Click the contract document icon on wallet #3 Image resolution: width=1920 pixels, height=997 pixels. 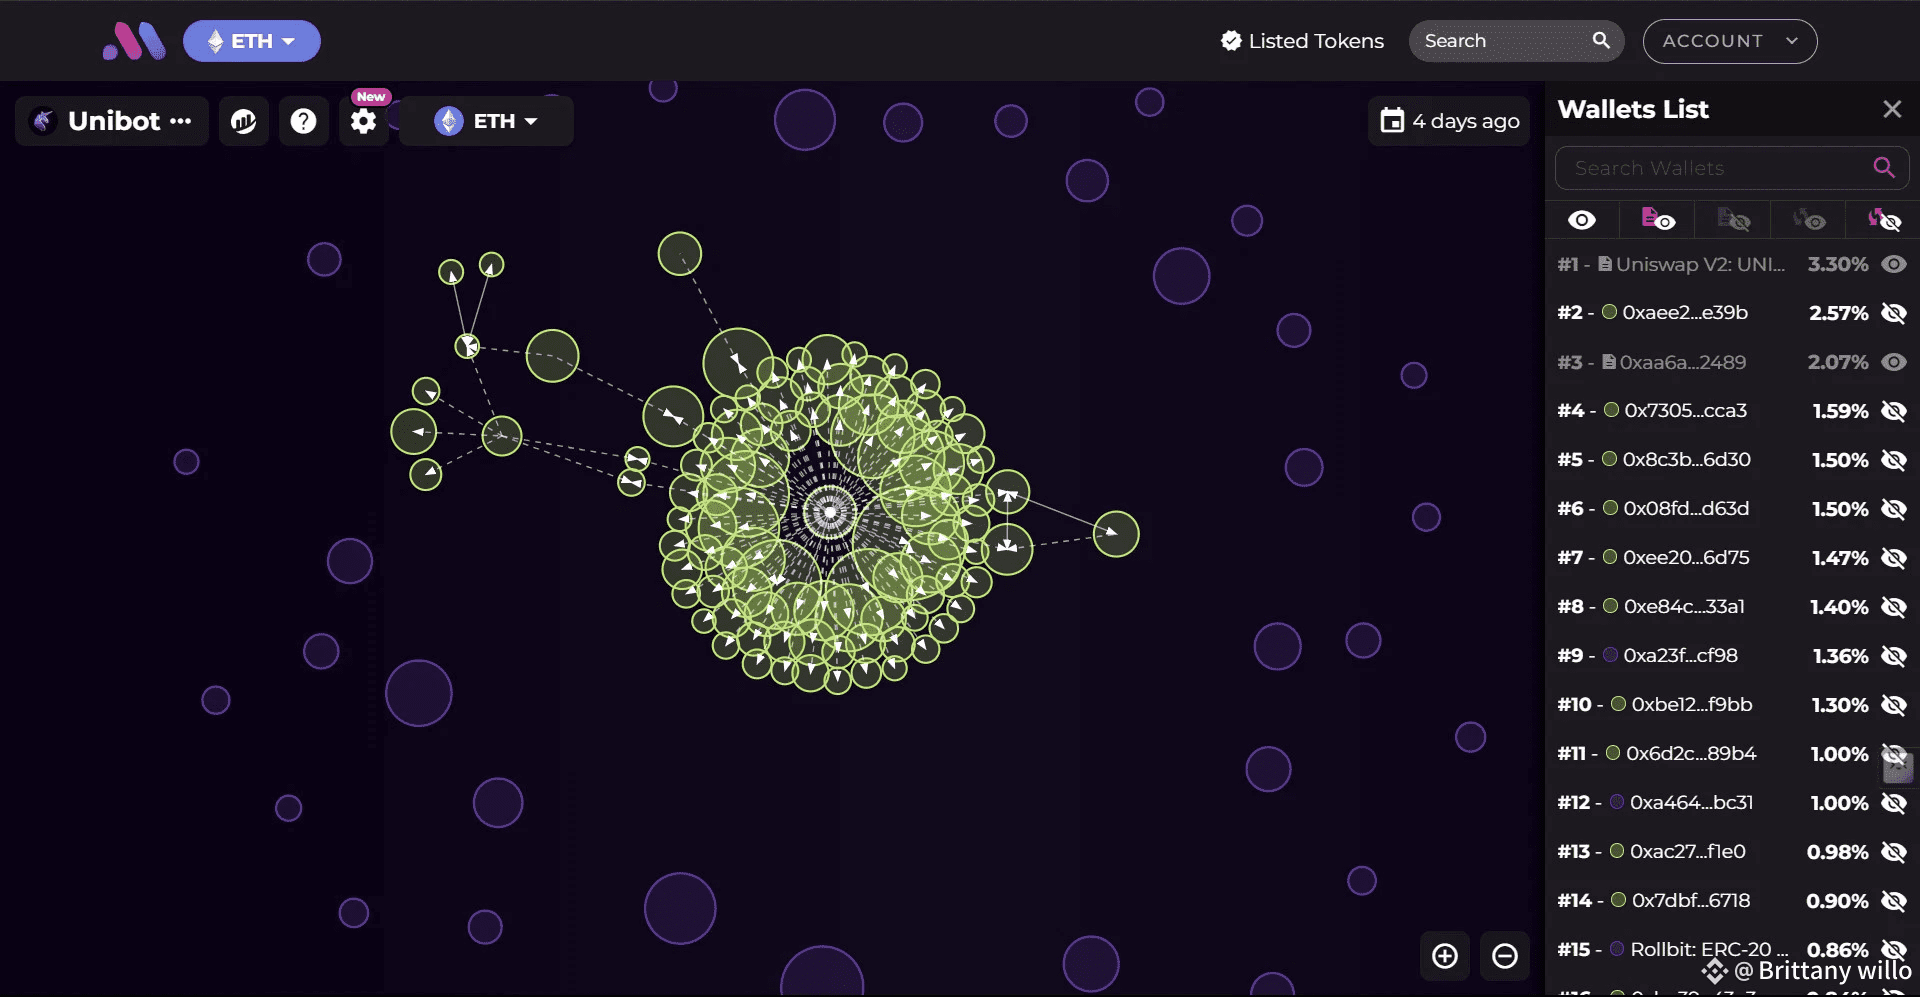1609,362
